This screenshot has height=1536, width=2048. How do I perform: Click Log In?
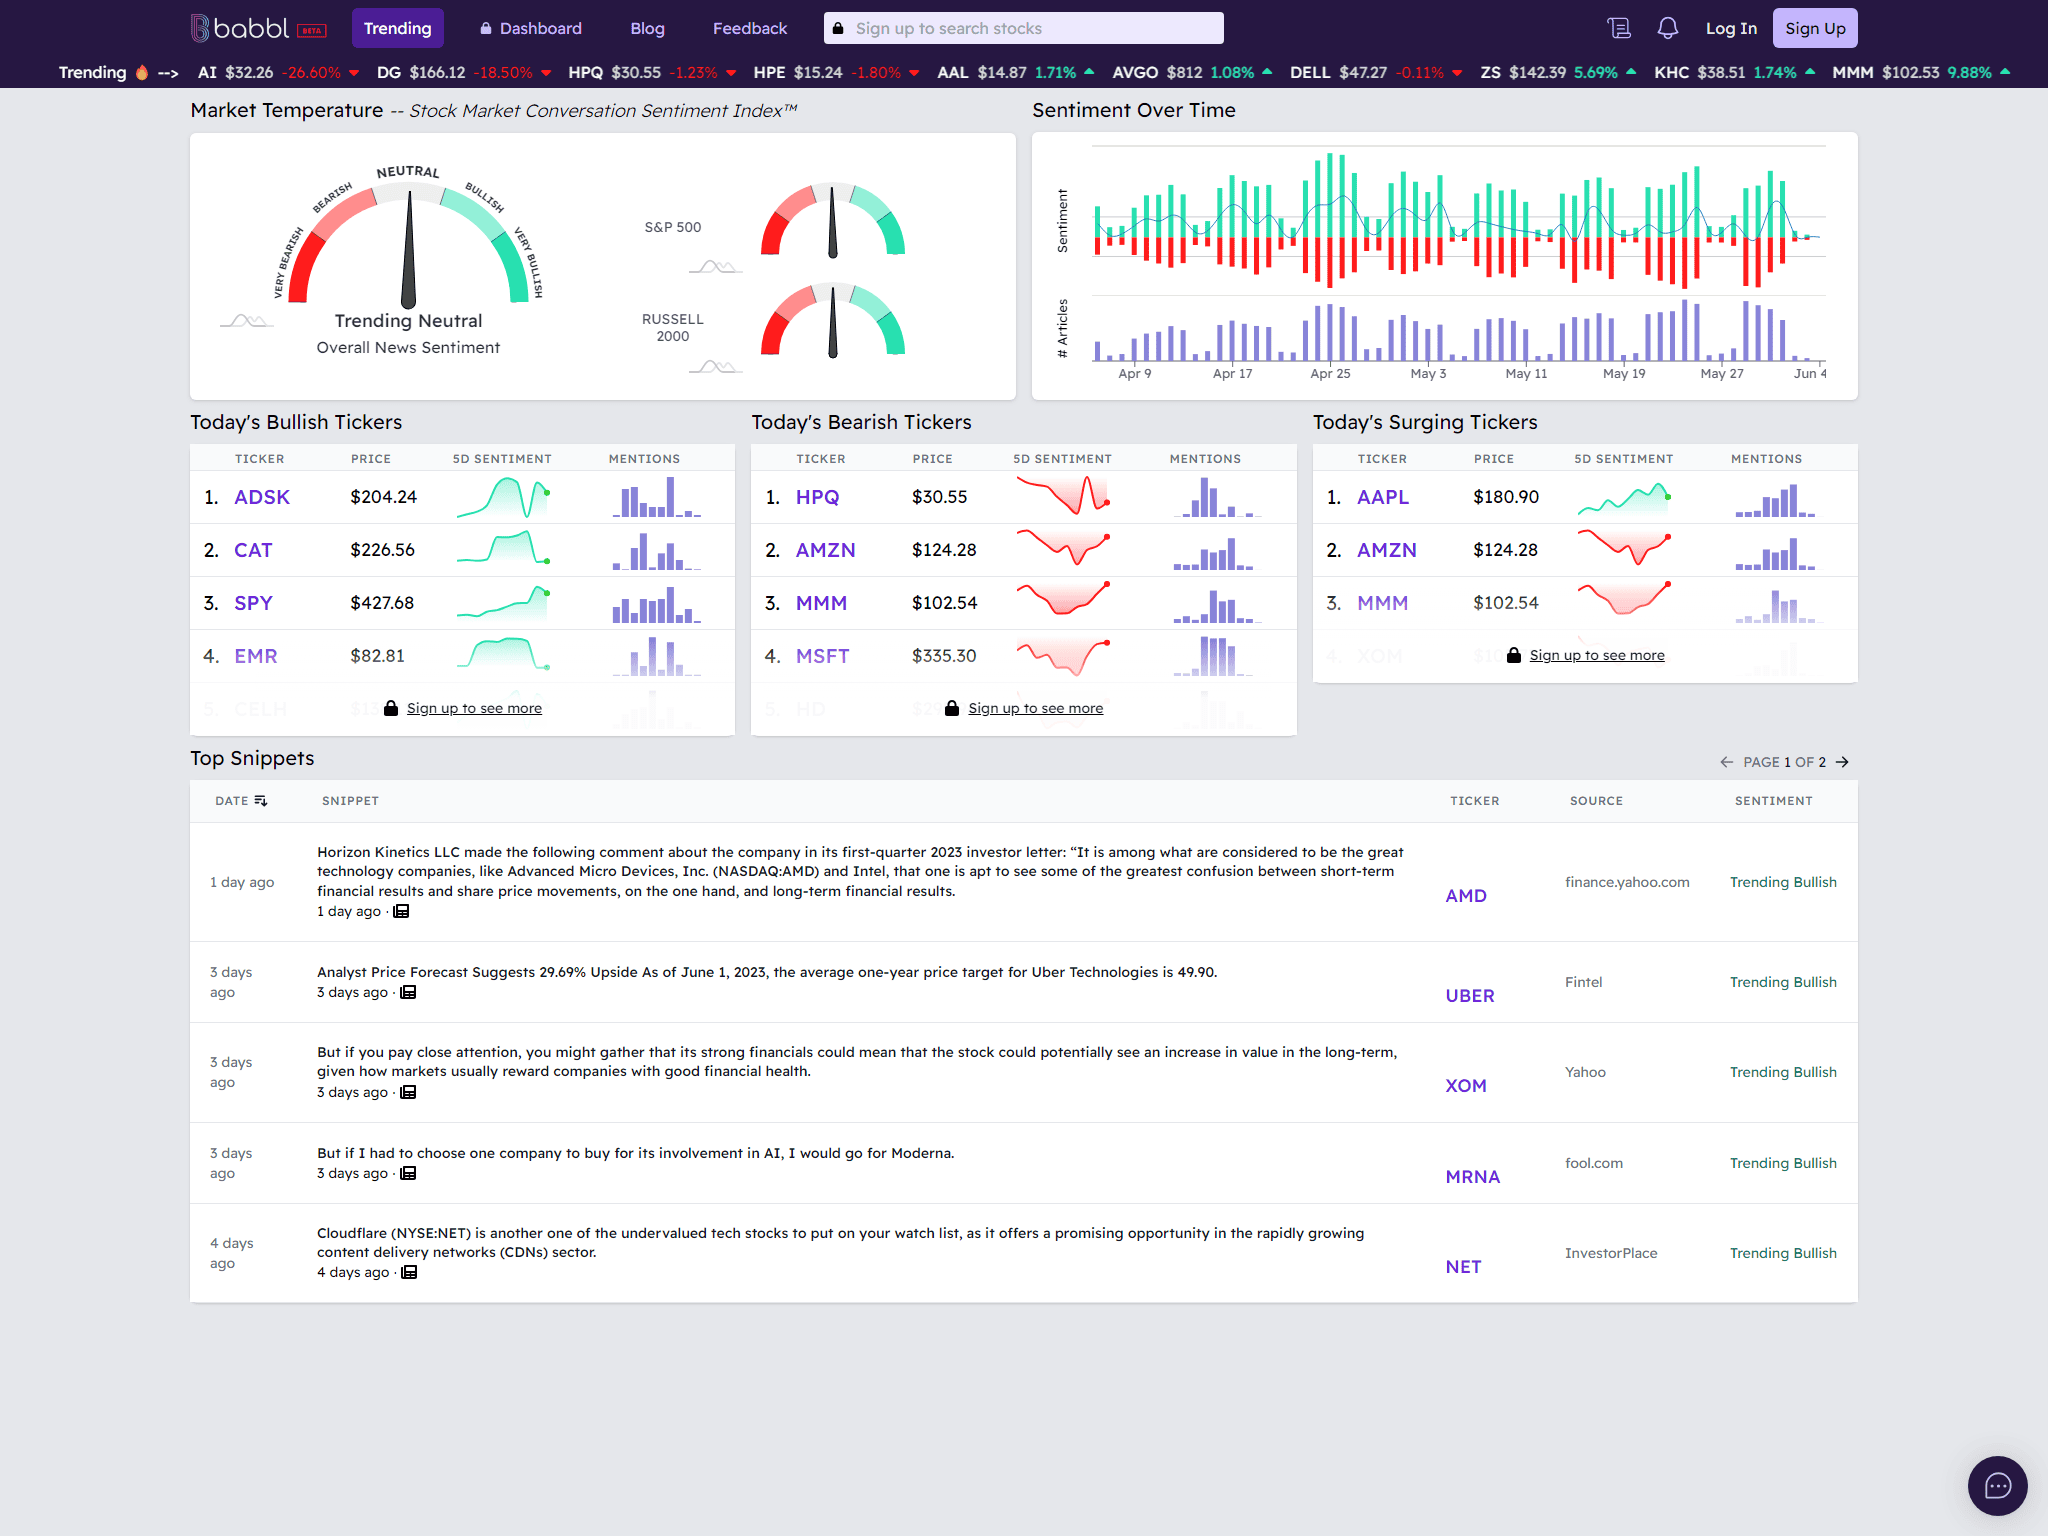pyautogui.click(x=1731, y=28)
